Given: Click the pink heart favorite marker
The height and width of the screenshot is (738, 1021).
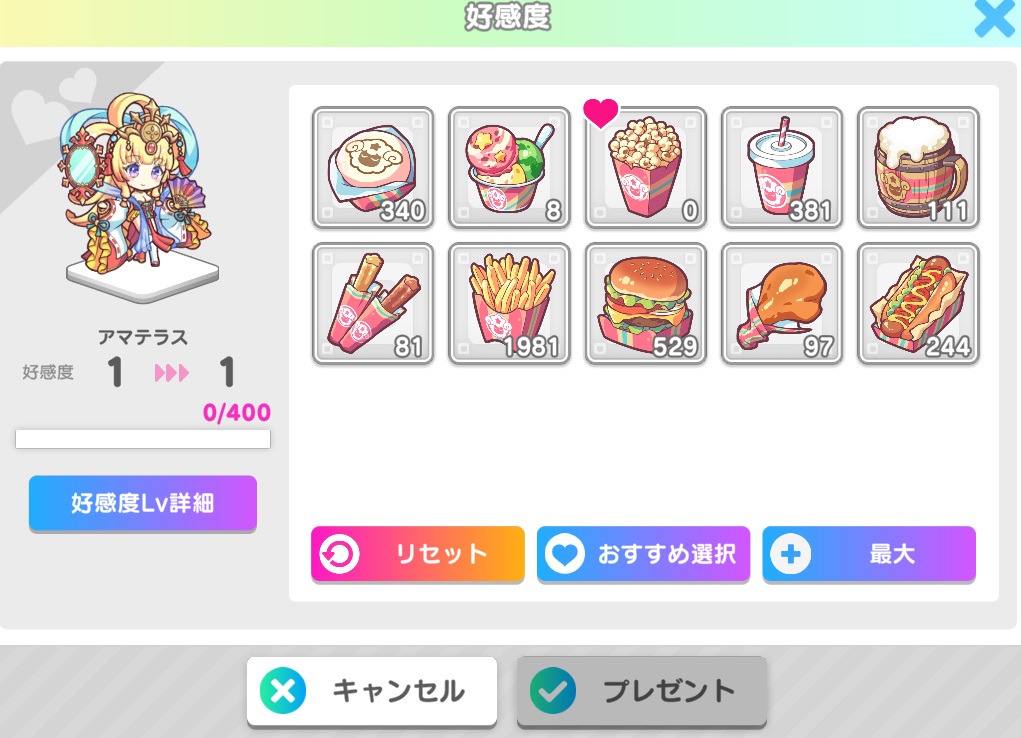Looking at the screenshot, I should pyautogui.click(x=600, y=113).
